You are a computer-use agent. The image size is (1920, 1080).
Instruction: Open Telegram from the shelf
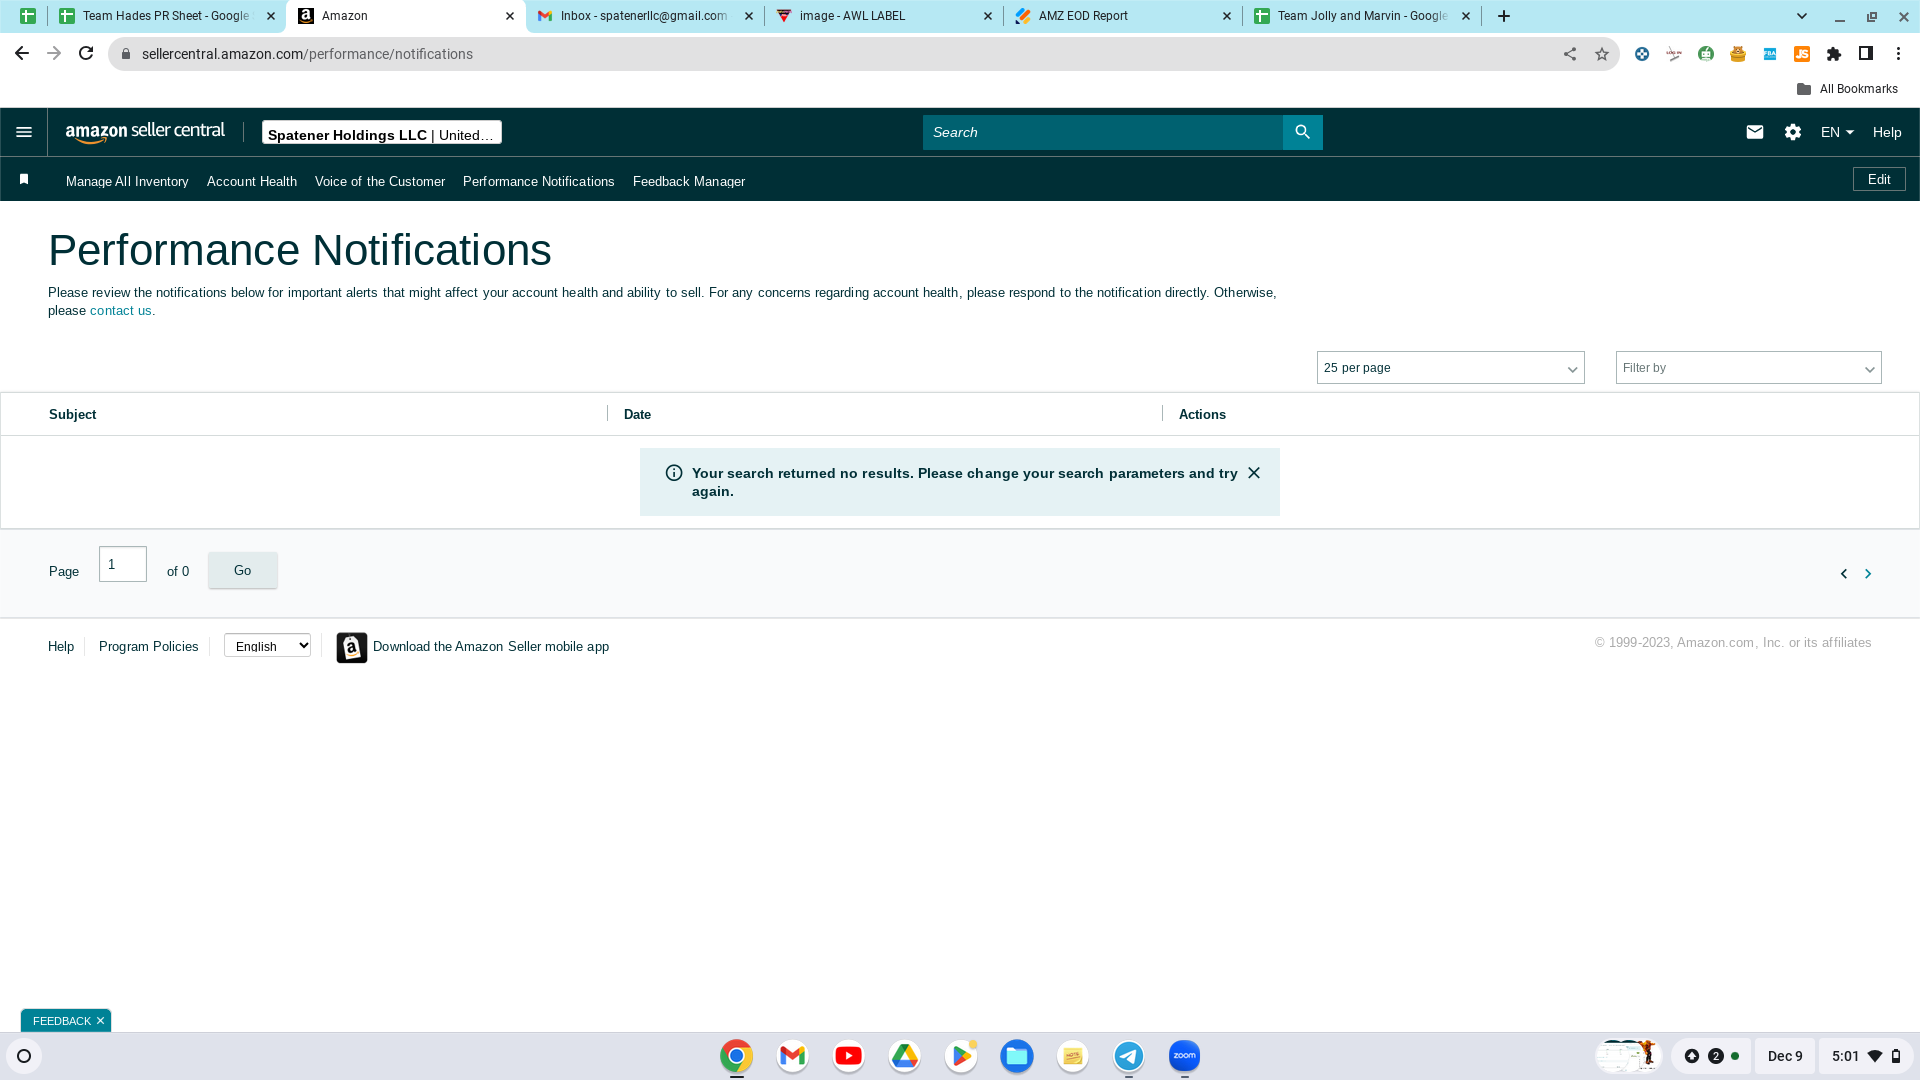tap(1129, 1056)
